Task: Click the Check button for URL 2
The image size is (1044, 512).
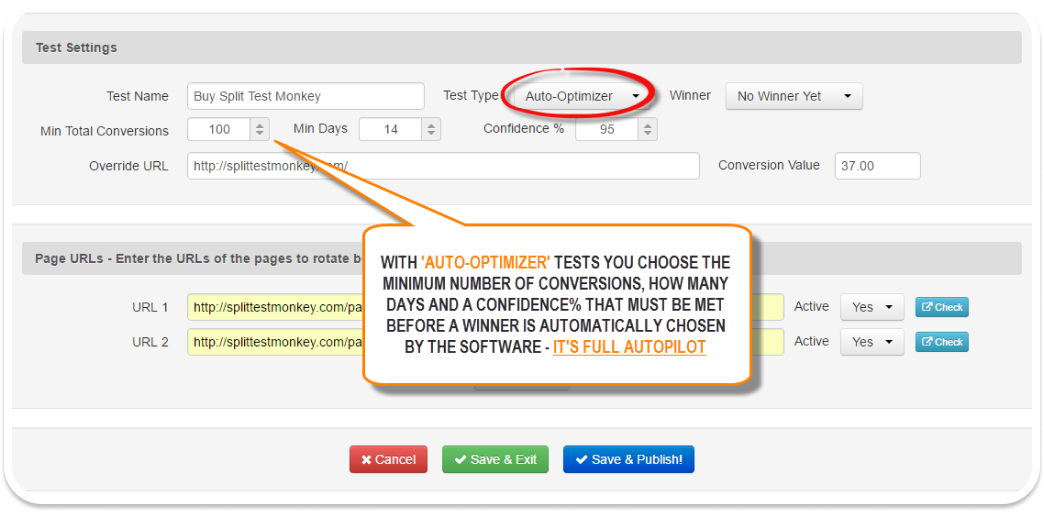Action: tap(942, 342)
